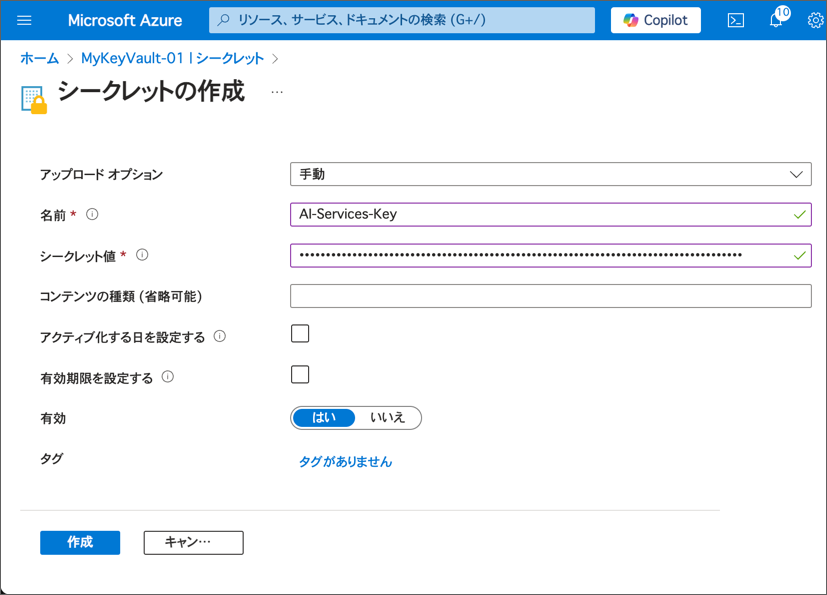This screenshot has height=595, width=827.
Task: Show info for 有効期限を設定する
Action: point(168,377)
